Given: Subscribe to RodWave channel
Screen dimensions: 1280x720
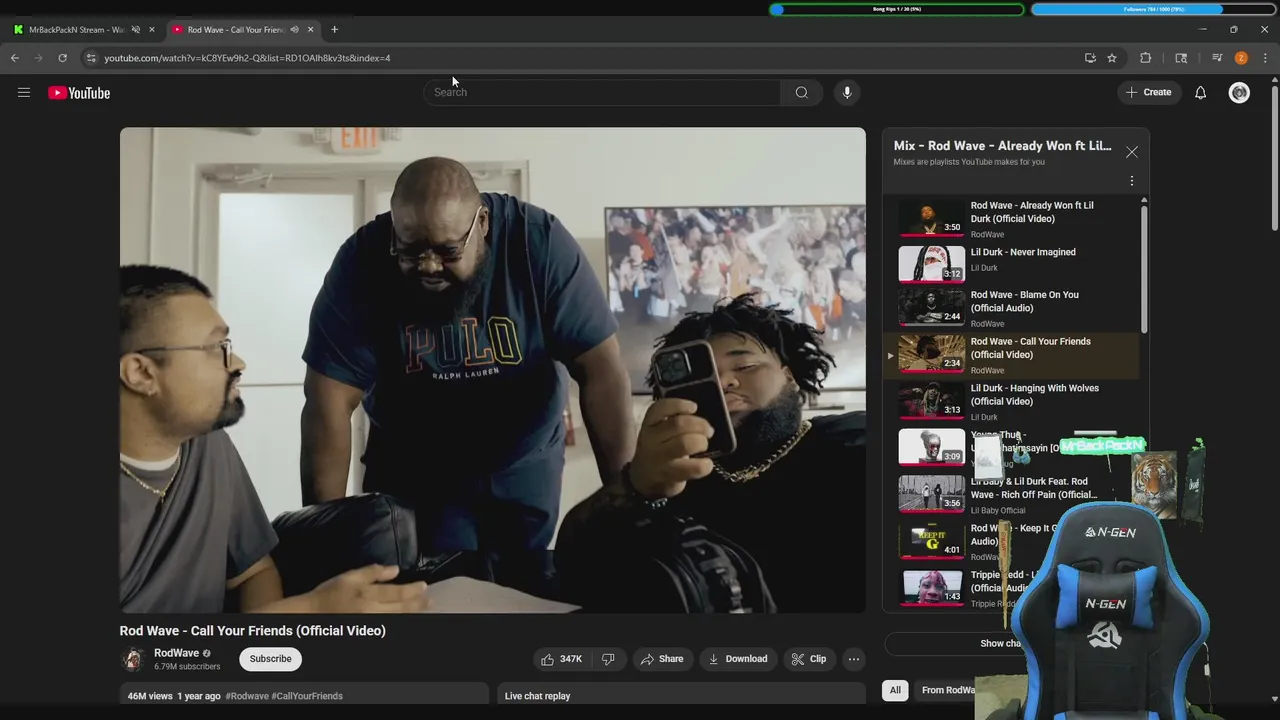Looking at the screenshot, I should point(270,659).
